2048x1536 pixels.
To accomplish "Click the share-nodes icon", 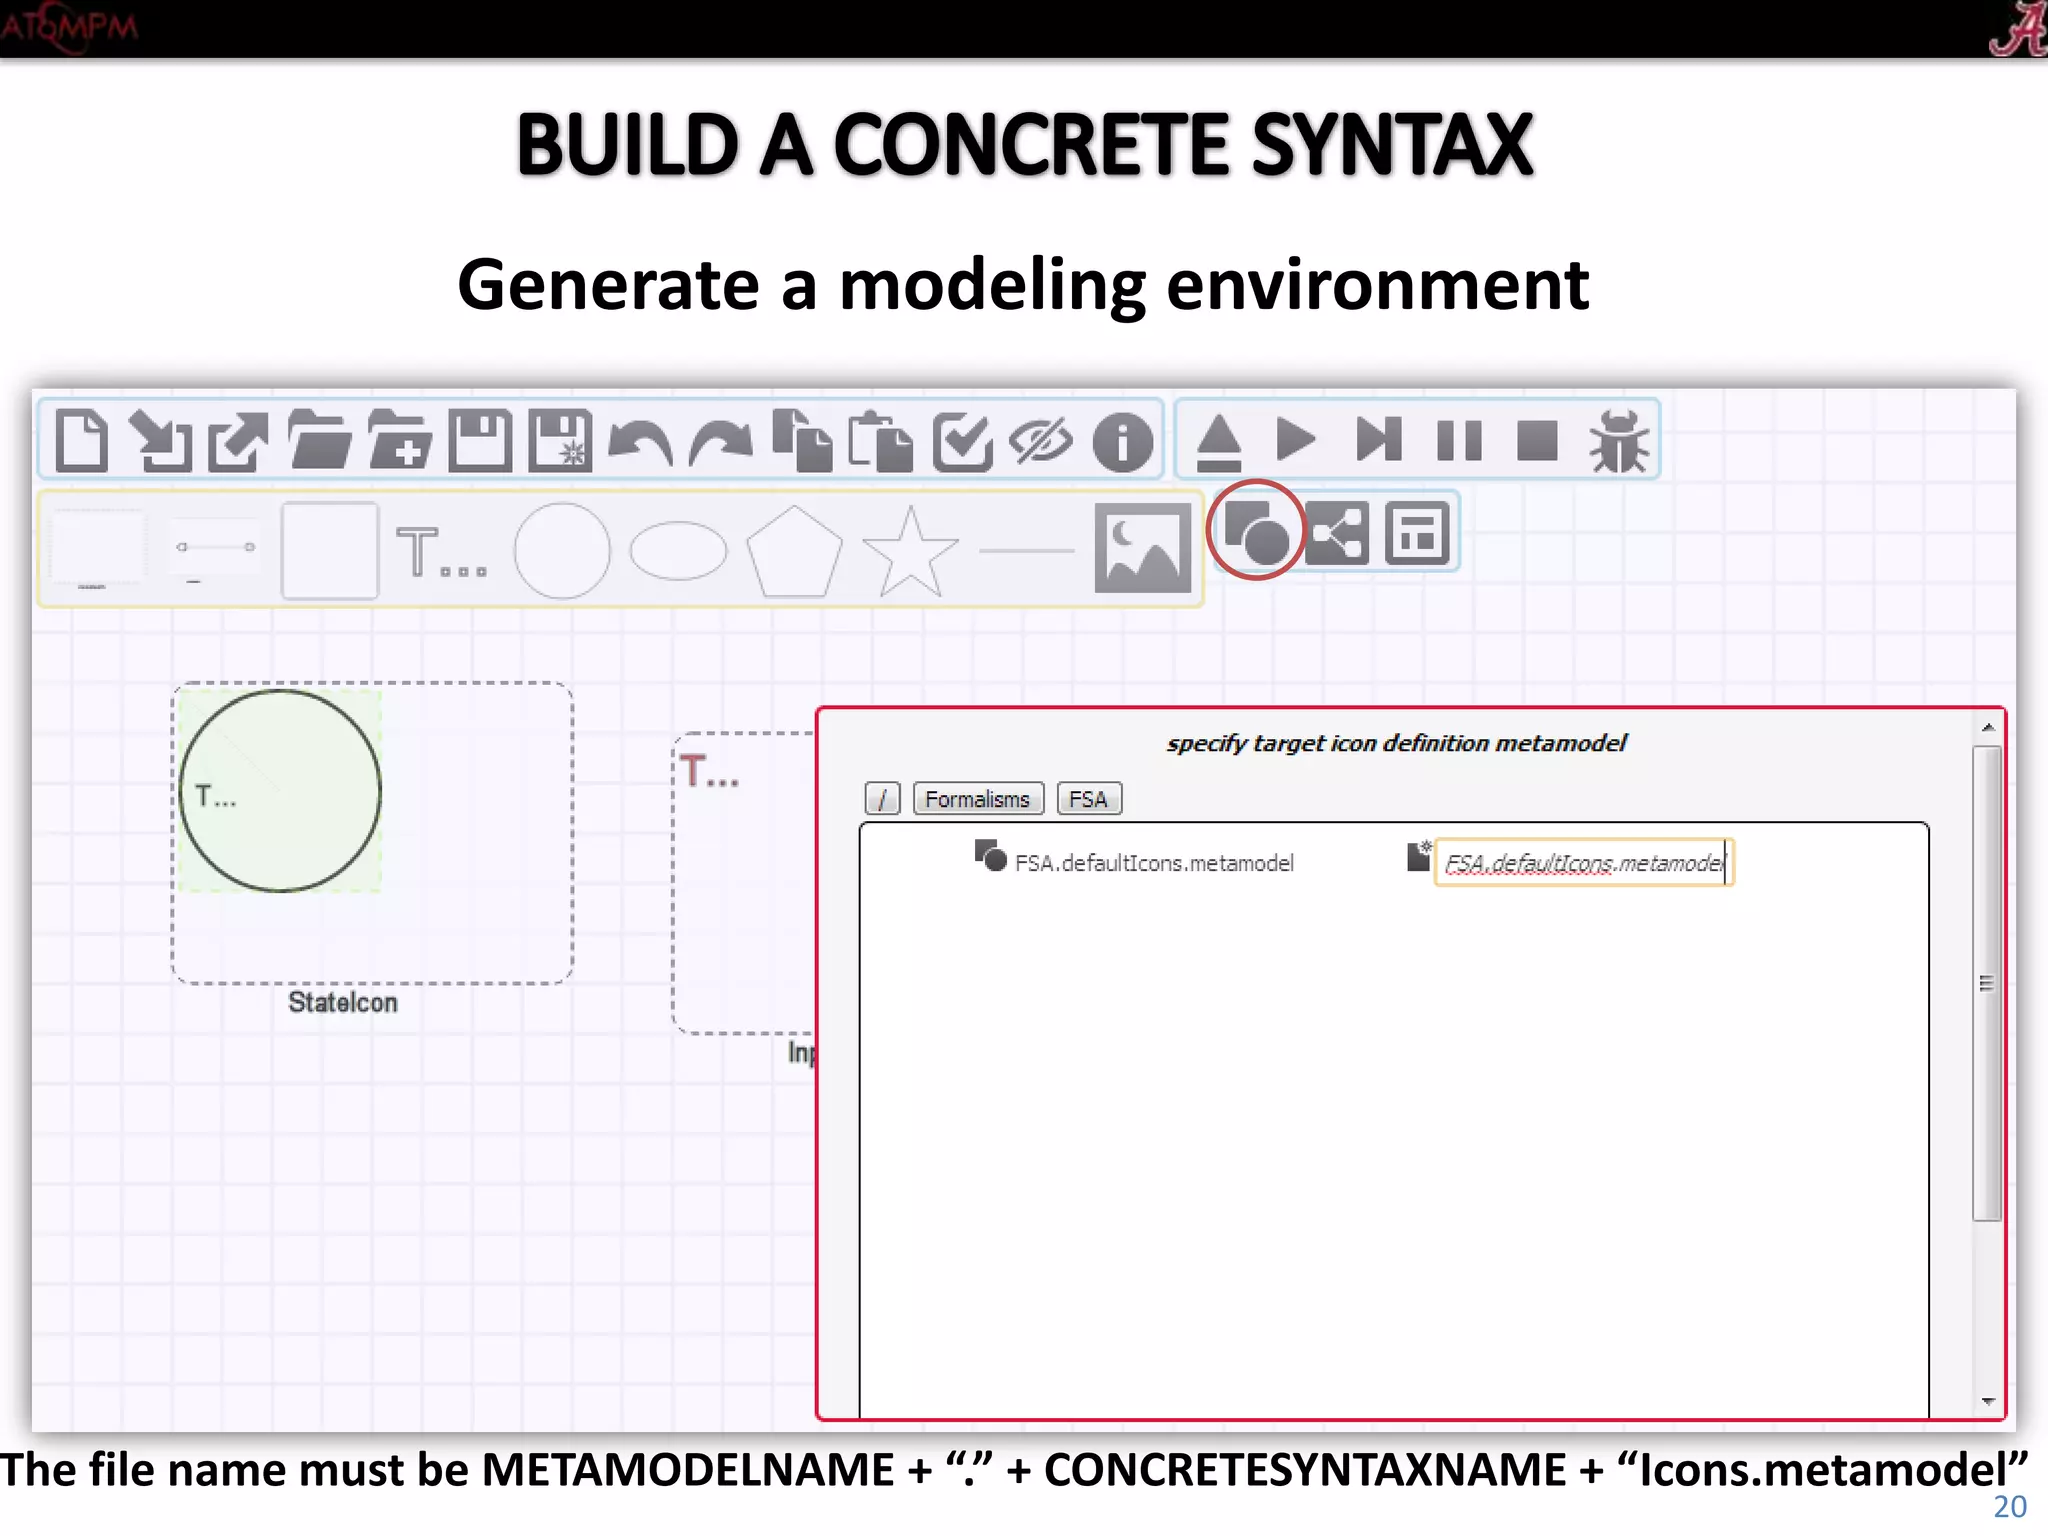I will click(x=1337, y=532).
